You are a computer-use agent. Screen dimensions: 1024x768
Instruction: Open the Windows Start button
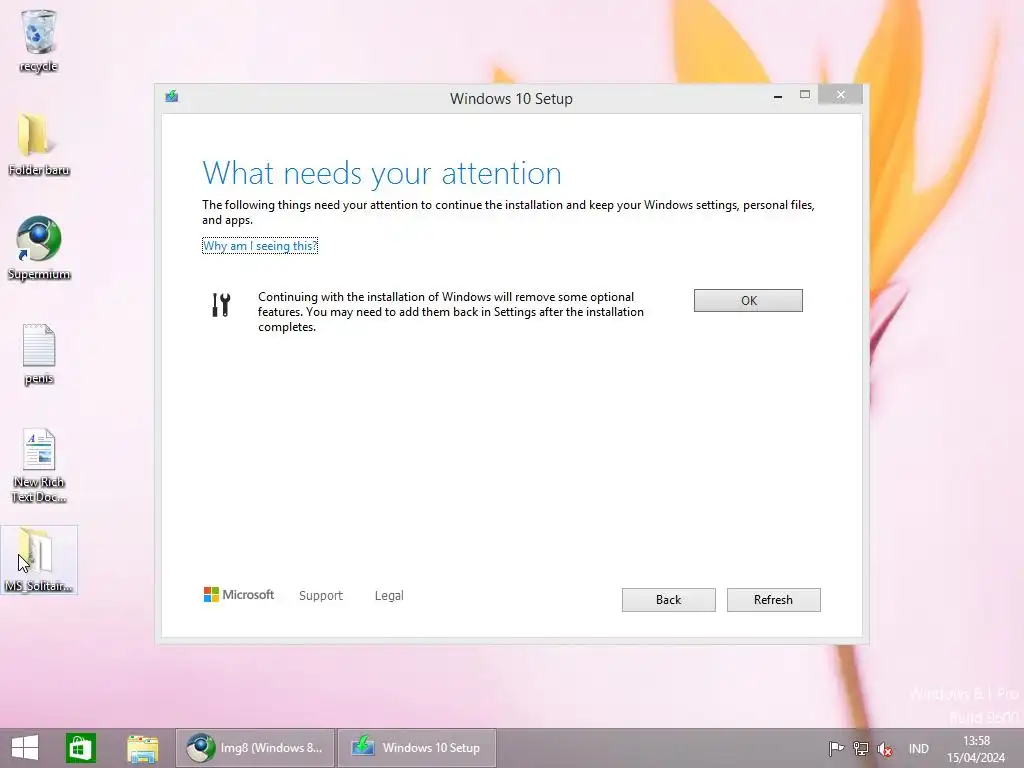coord(25,748)
